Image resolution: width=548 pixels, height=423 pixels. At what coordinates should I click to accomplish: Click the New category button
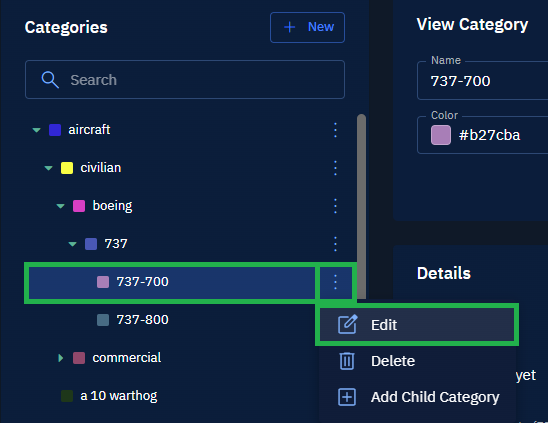[x=307, y=27]
